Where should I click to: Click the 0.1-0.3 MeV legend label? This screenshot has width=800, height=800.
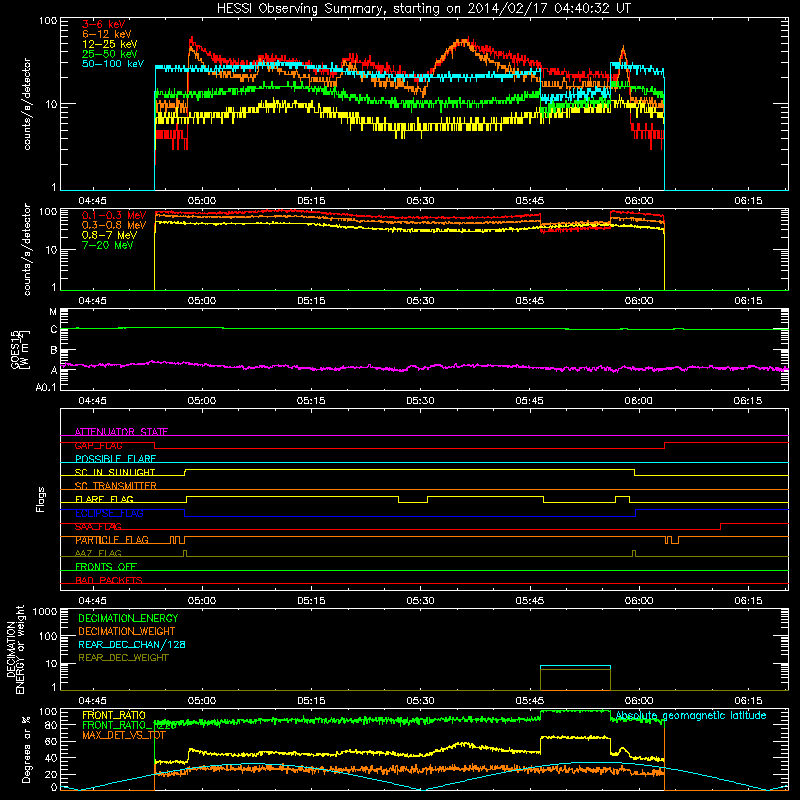(113, 215)
